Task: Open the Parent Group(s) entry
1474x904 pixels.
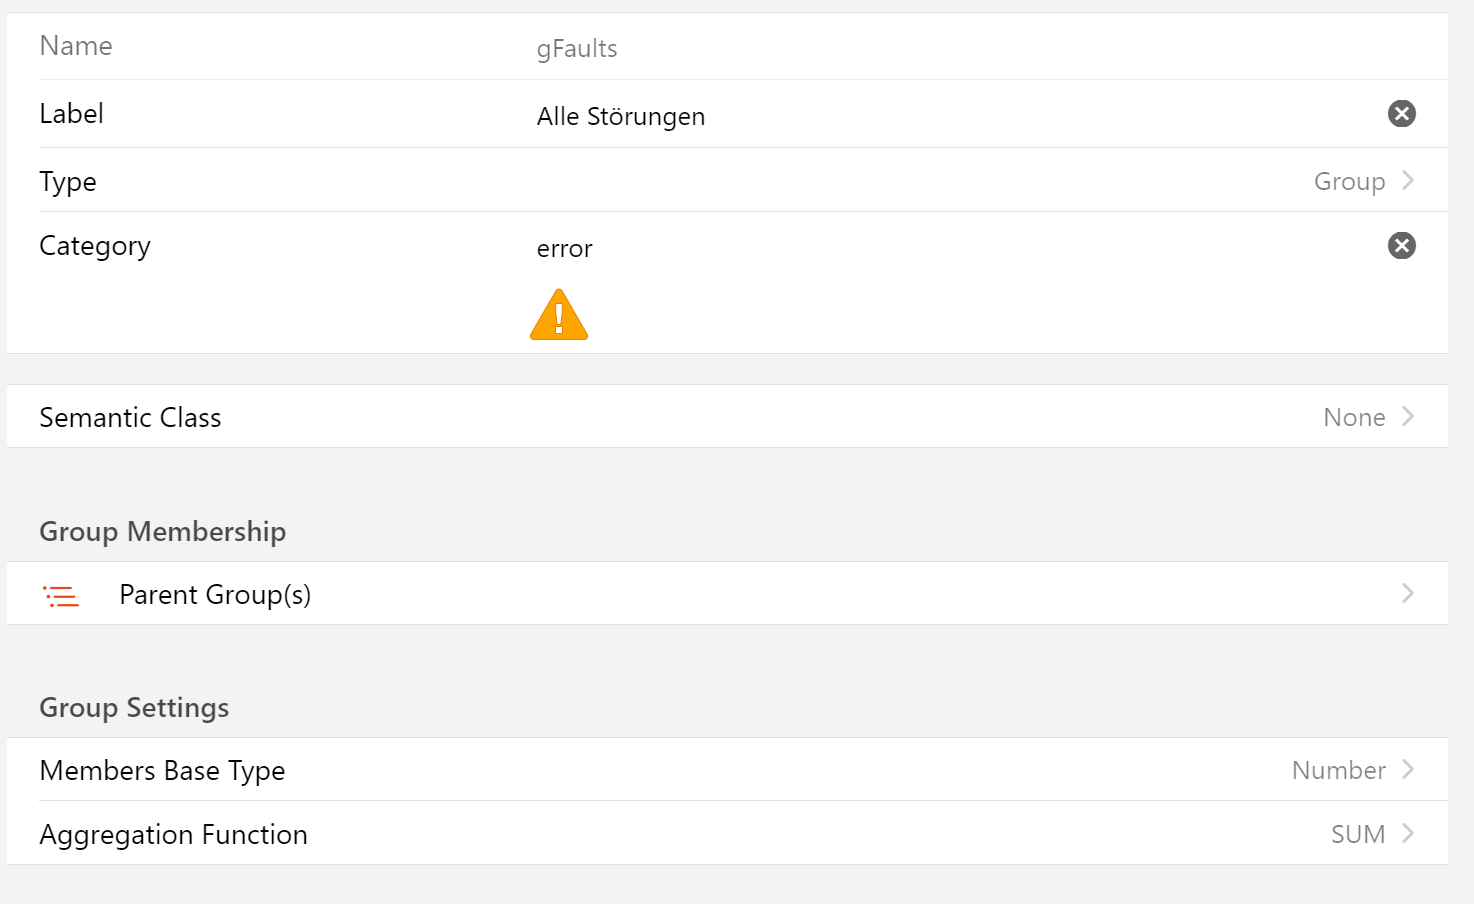Action: [215, 595]
